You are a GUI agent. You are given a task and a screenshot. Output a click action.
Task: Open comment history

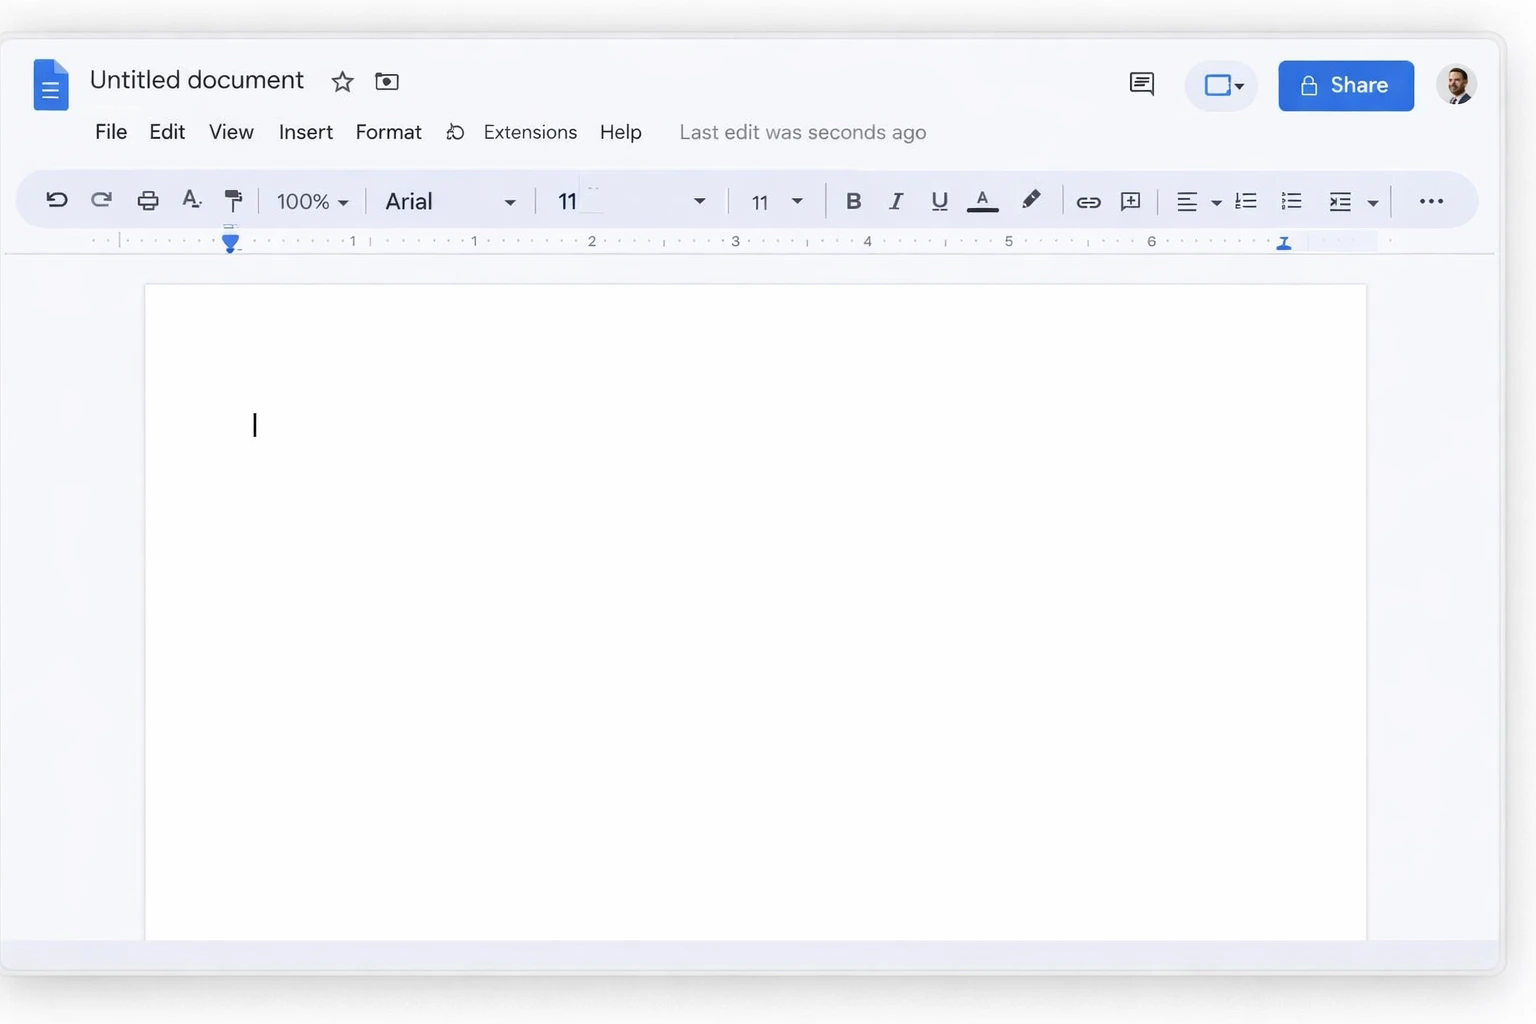click(1141, 85)
